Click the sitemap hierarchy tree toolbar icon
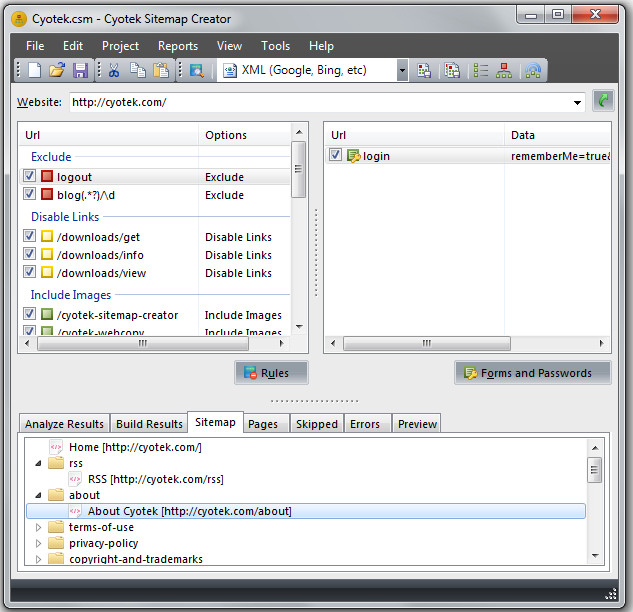The image size is (633, 612). 504,71
